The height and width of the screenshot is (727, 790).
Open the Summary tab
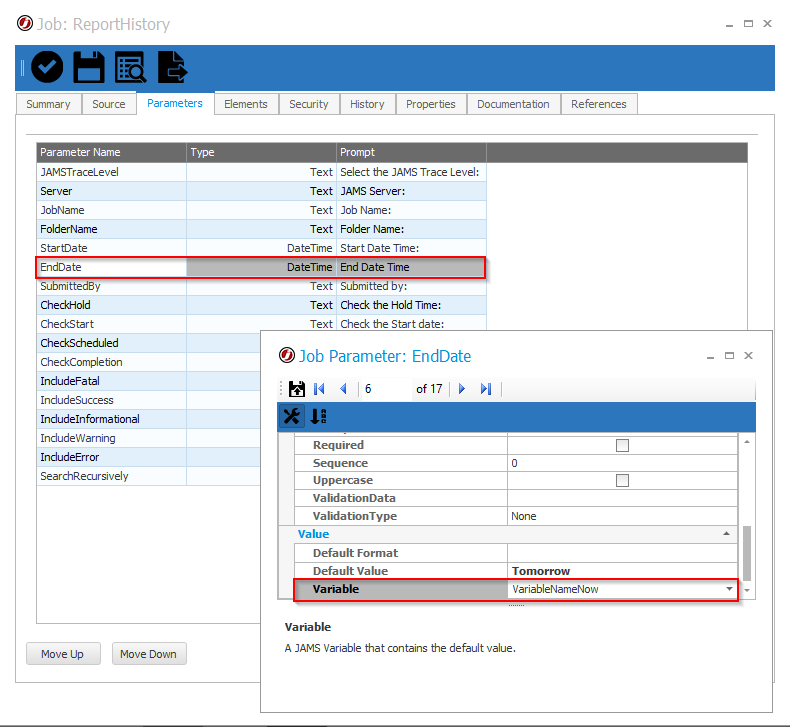pyautogui.click(x=48, y=104)
